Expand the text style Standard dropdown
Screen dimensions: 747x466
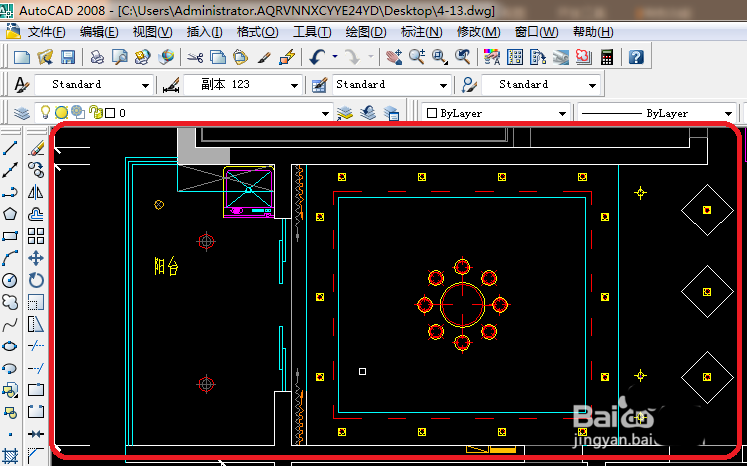(145, 85)
